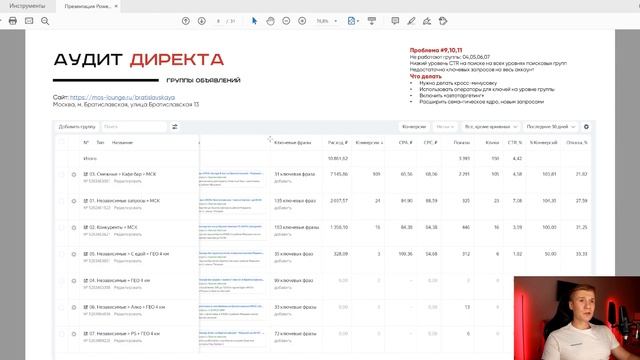Image resolution: width=640 pixels, height=360 pixels.
Task: Toggle status circle of row 03 Смежные
Action: tap(74, 175)
